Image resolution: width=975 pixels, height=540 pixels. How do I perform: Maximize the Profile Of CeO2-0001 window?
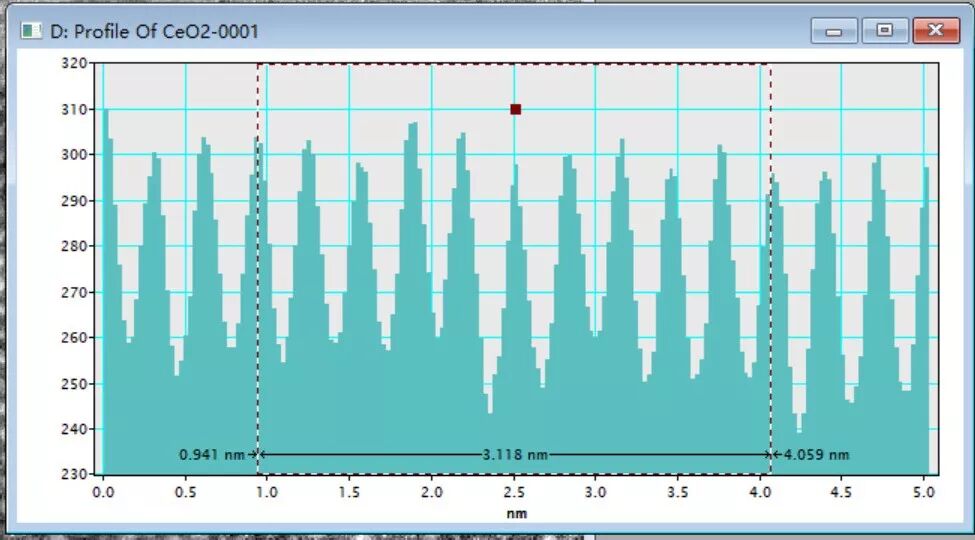[x=884, y=30]
